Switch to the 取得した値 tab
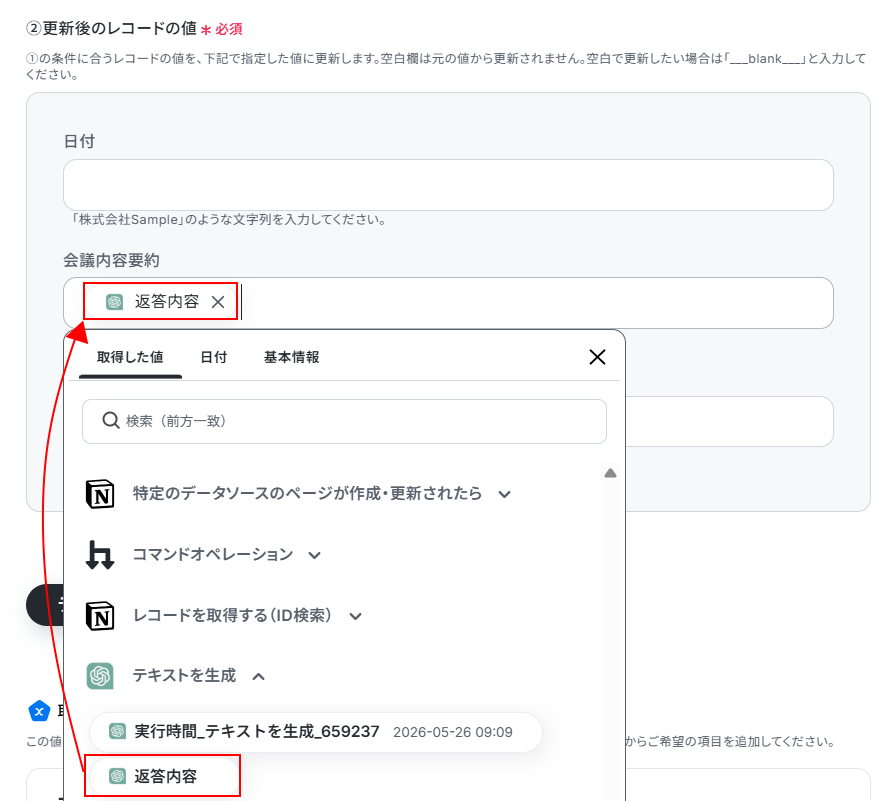 coord(130,357)
